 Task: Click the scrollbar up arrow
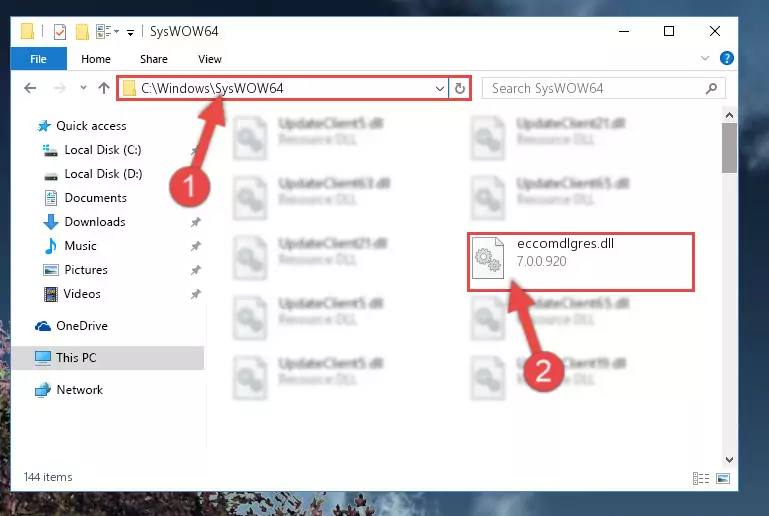pyautogui.click(x=729, y=115)
